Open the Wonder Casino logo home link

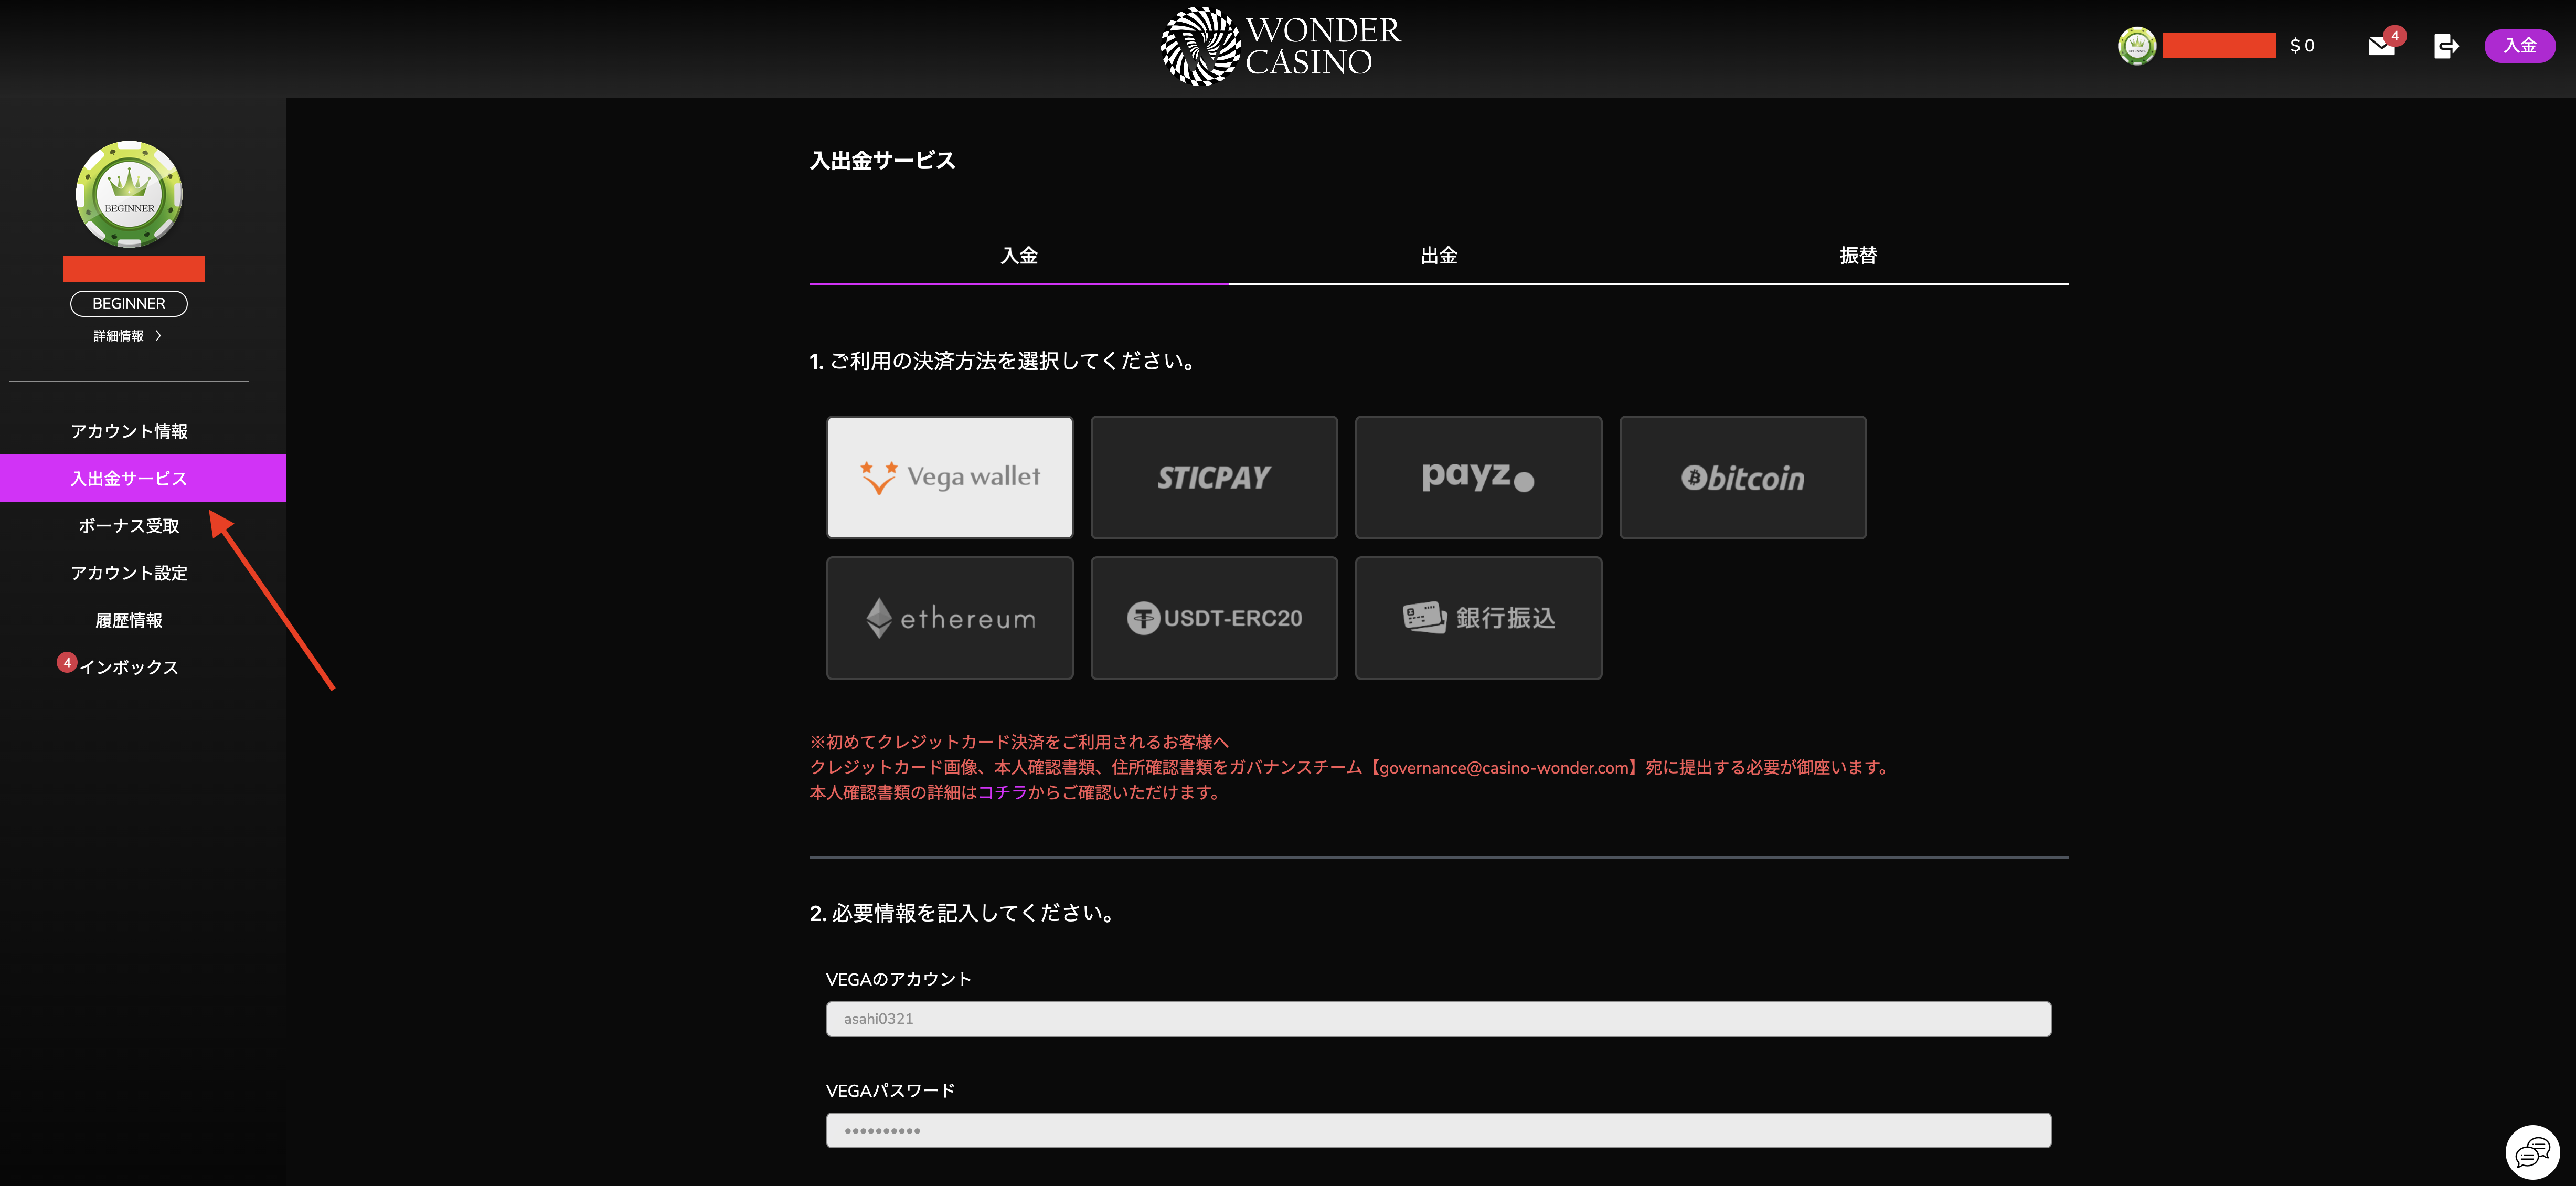pyautogui.click(x=1281, y=45)
